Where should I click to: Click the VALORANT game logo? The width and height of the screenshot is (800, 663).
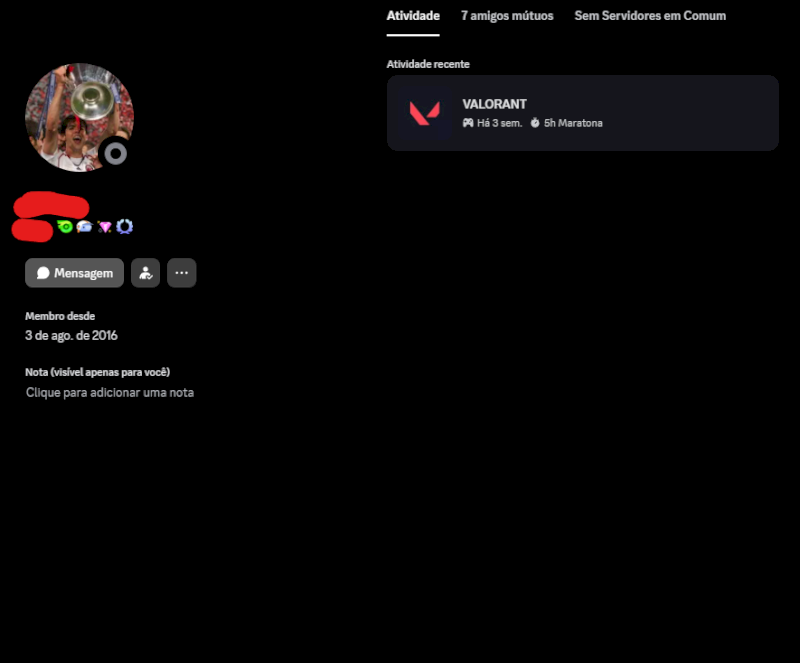click(424, 113)
